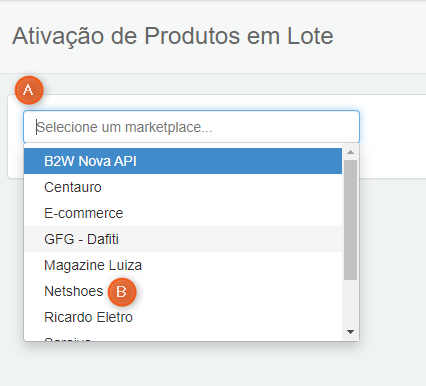Click the scrollbar track below the thumb
426x386 pixels.
point(350,303)
